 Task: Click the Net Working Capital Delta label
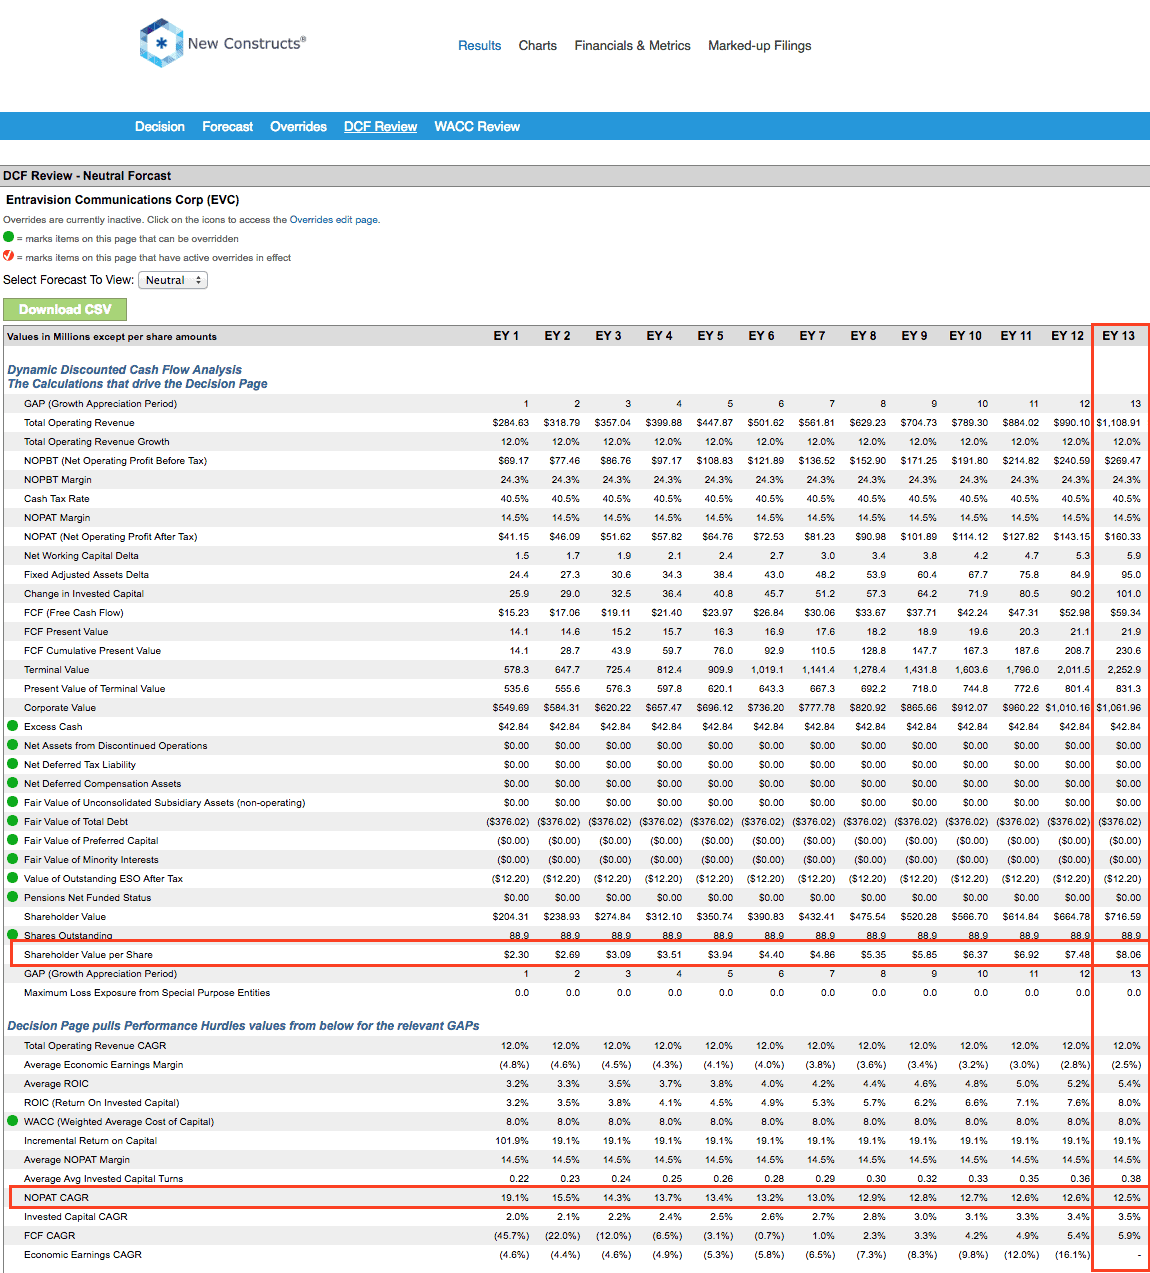tap(82, 556)
